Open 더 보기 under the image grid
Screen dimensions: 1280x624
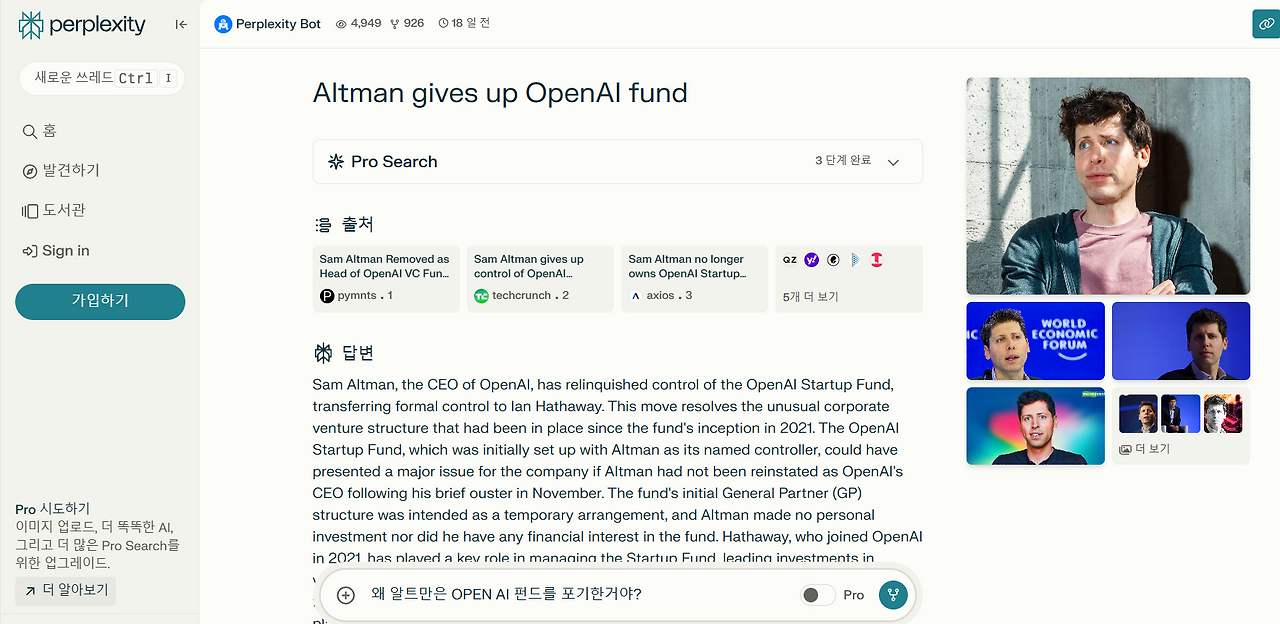(1148, 448)
